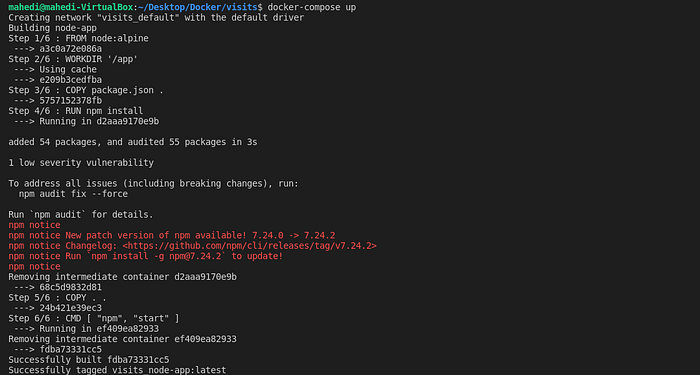Click the Successfully tagged visits_node-app:latest line
Viewport: 700px width, 375px height.
[x=117, y=370]
